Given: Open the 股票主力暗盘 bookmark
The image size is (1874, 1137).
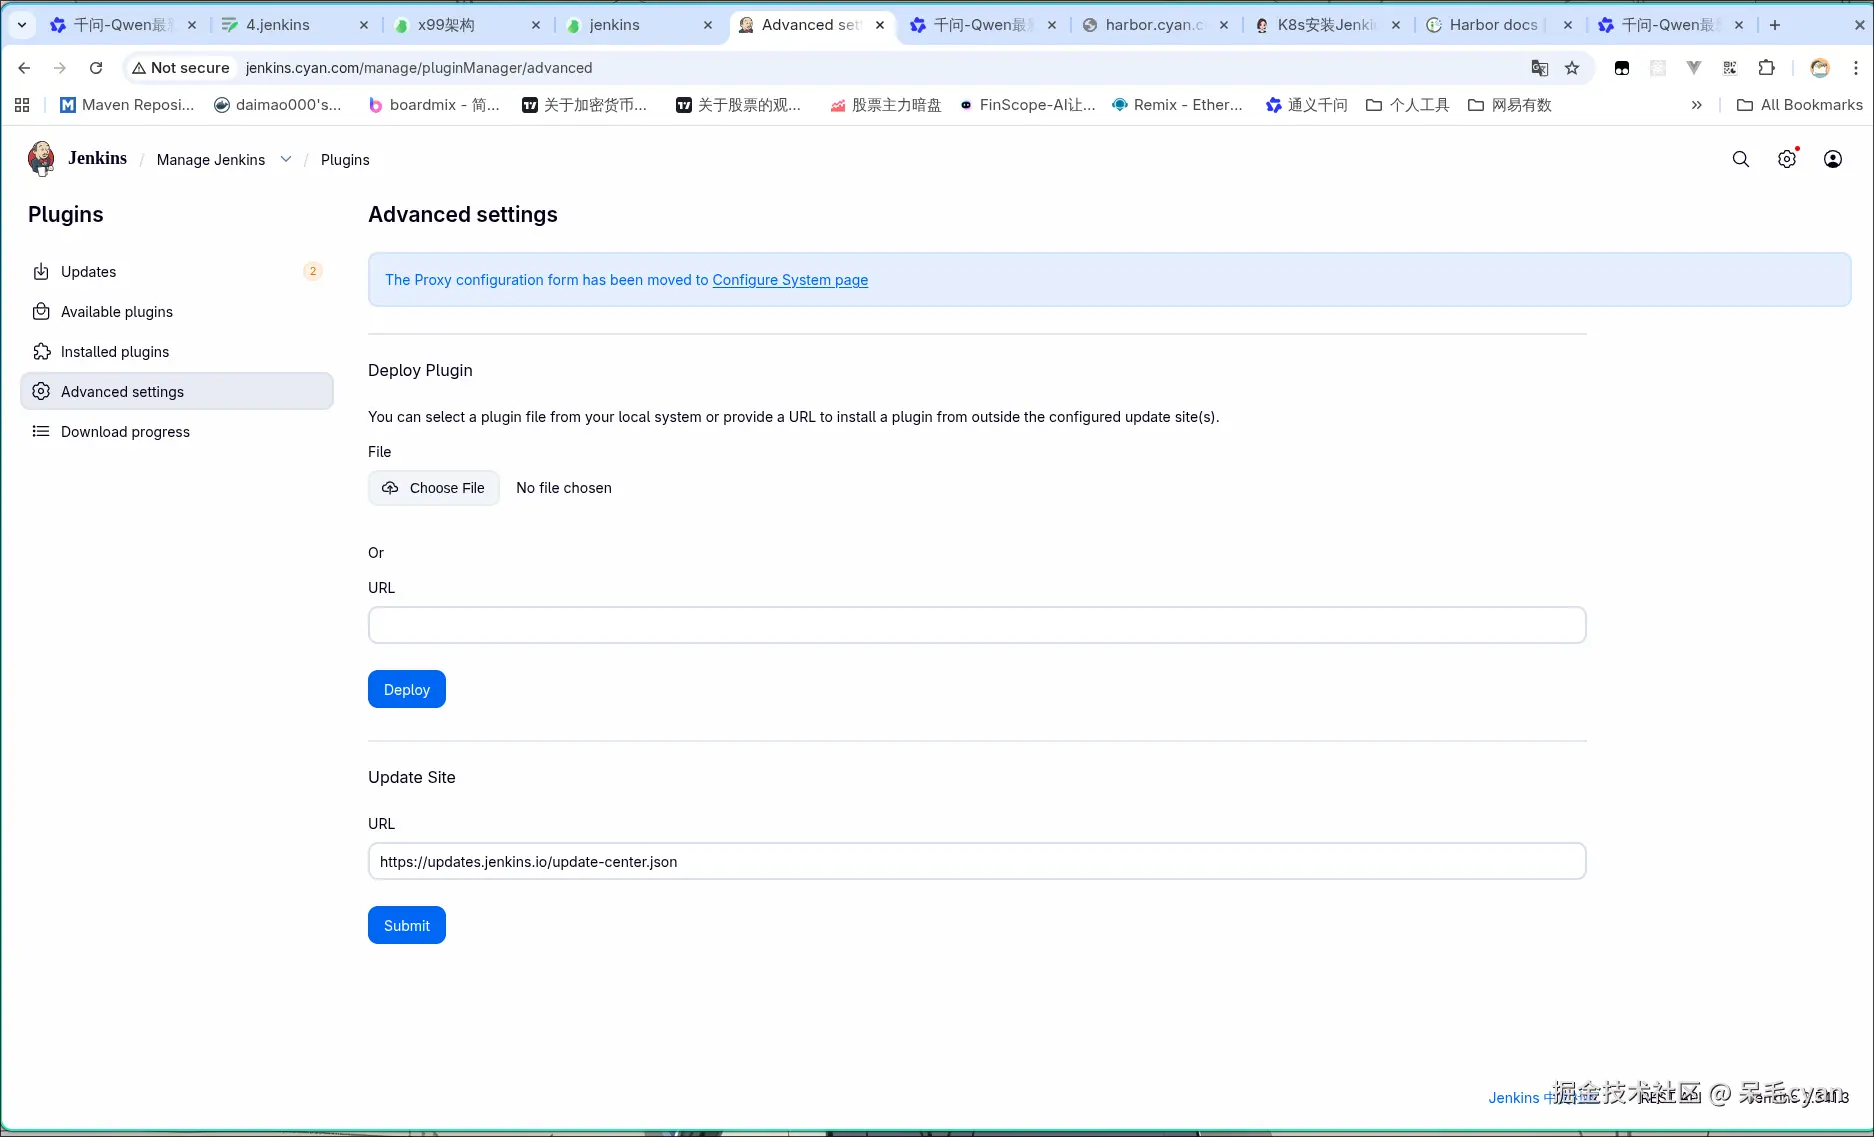Looking at the screenshot, I should pyautogui.click(x=886, y=105).
